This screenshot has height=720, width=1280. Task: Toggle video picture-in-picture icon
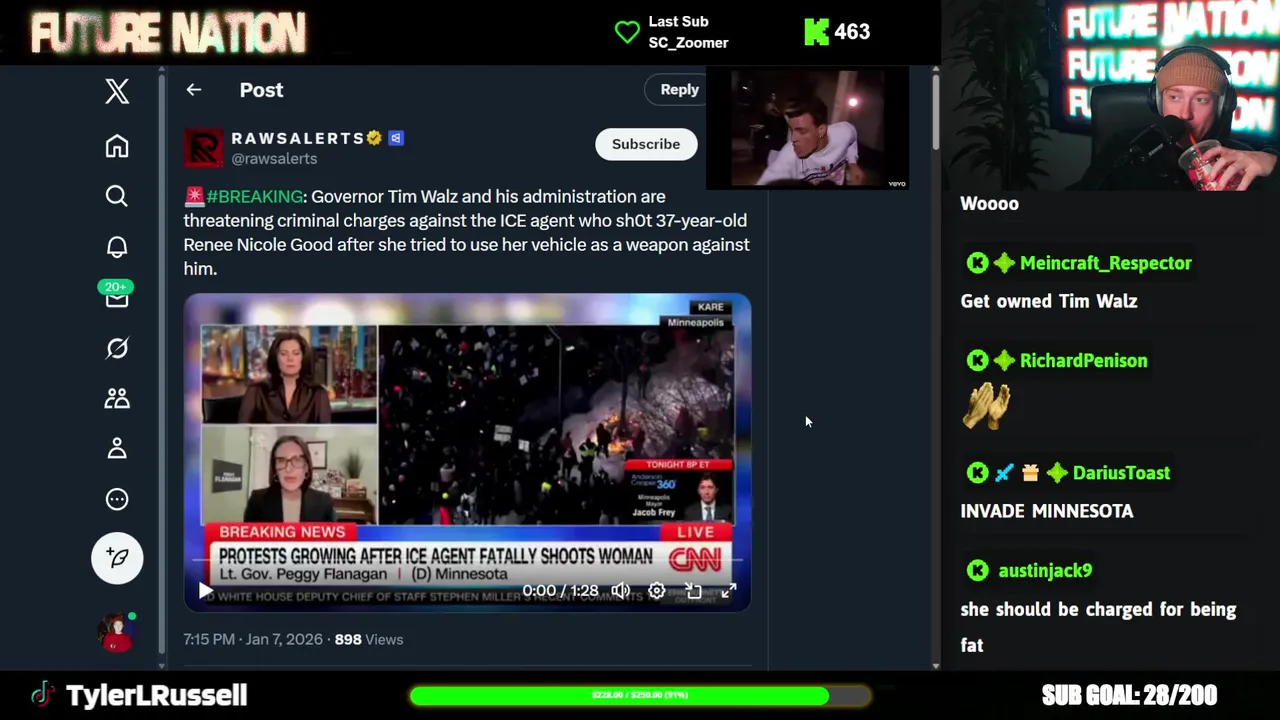[693, 591]
